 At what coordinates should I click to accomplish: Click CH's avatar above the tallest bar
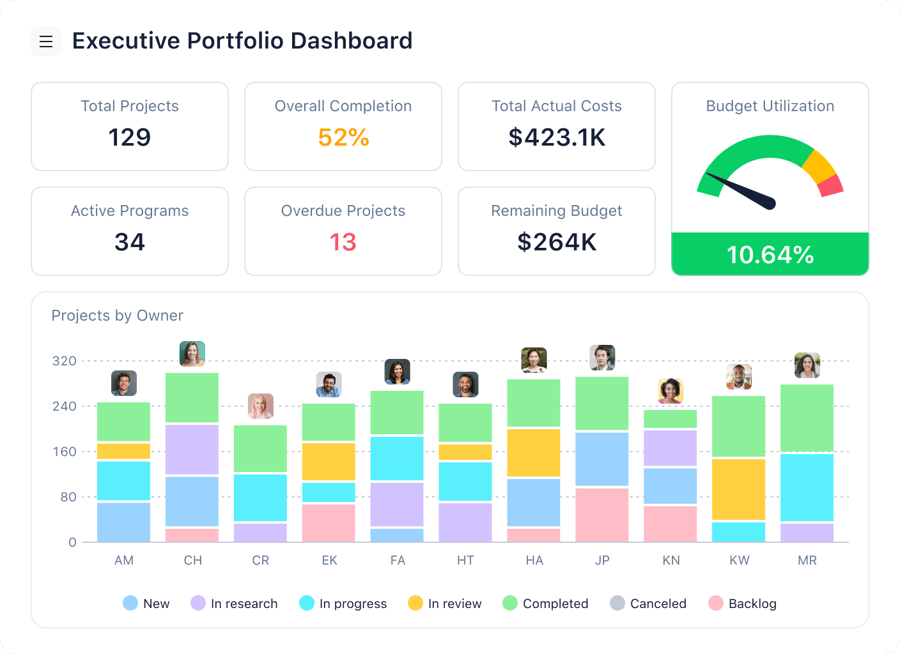tap(191, 355)
